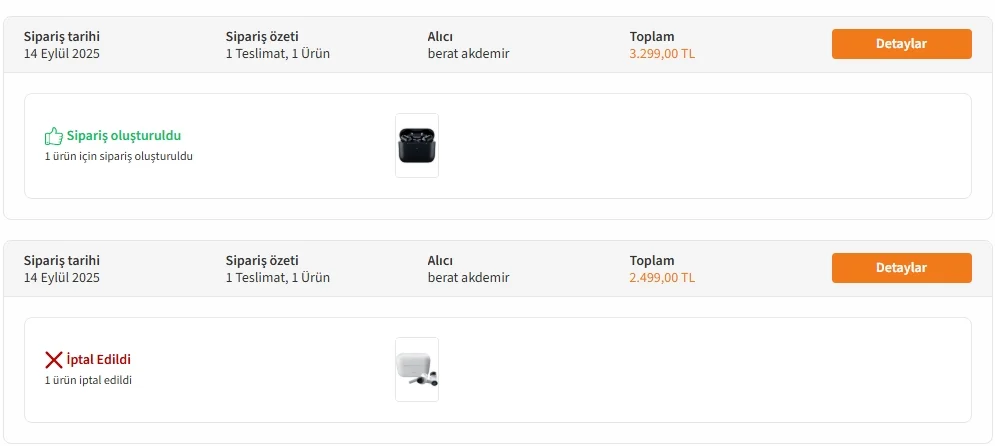Click the 2.499,00 TL total amount
995x446 pixels.
click(x=661, y=278)
